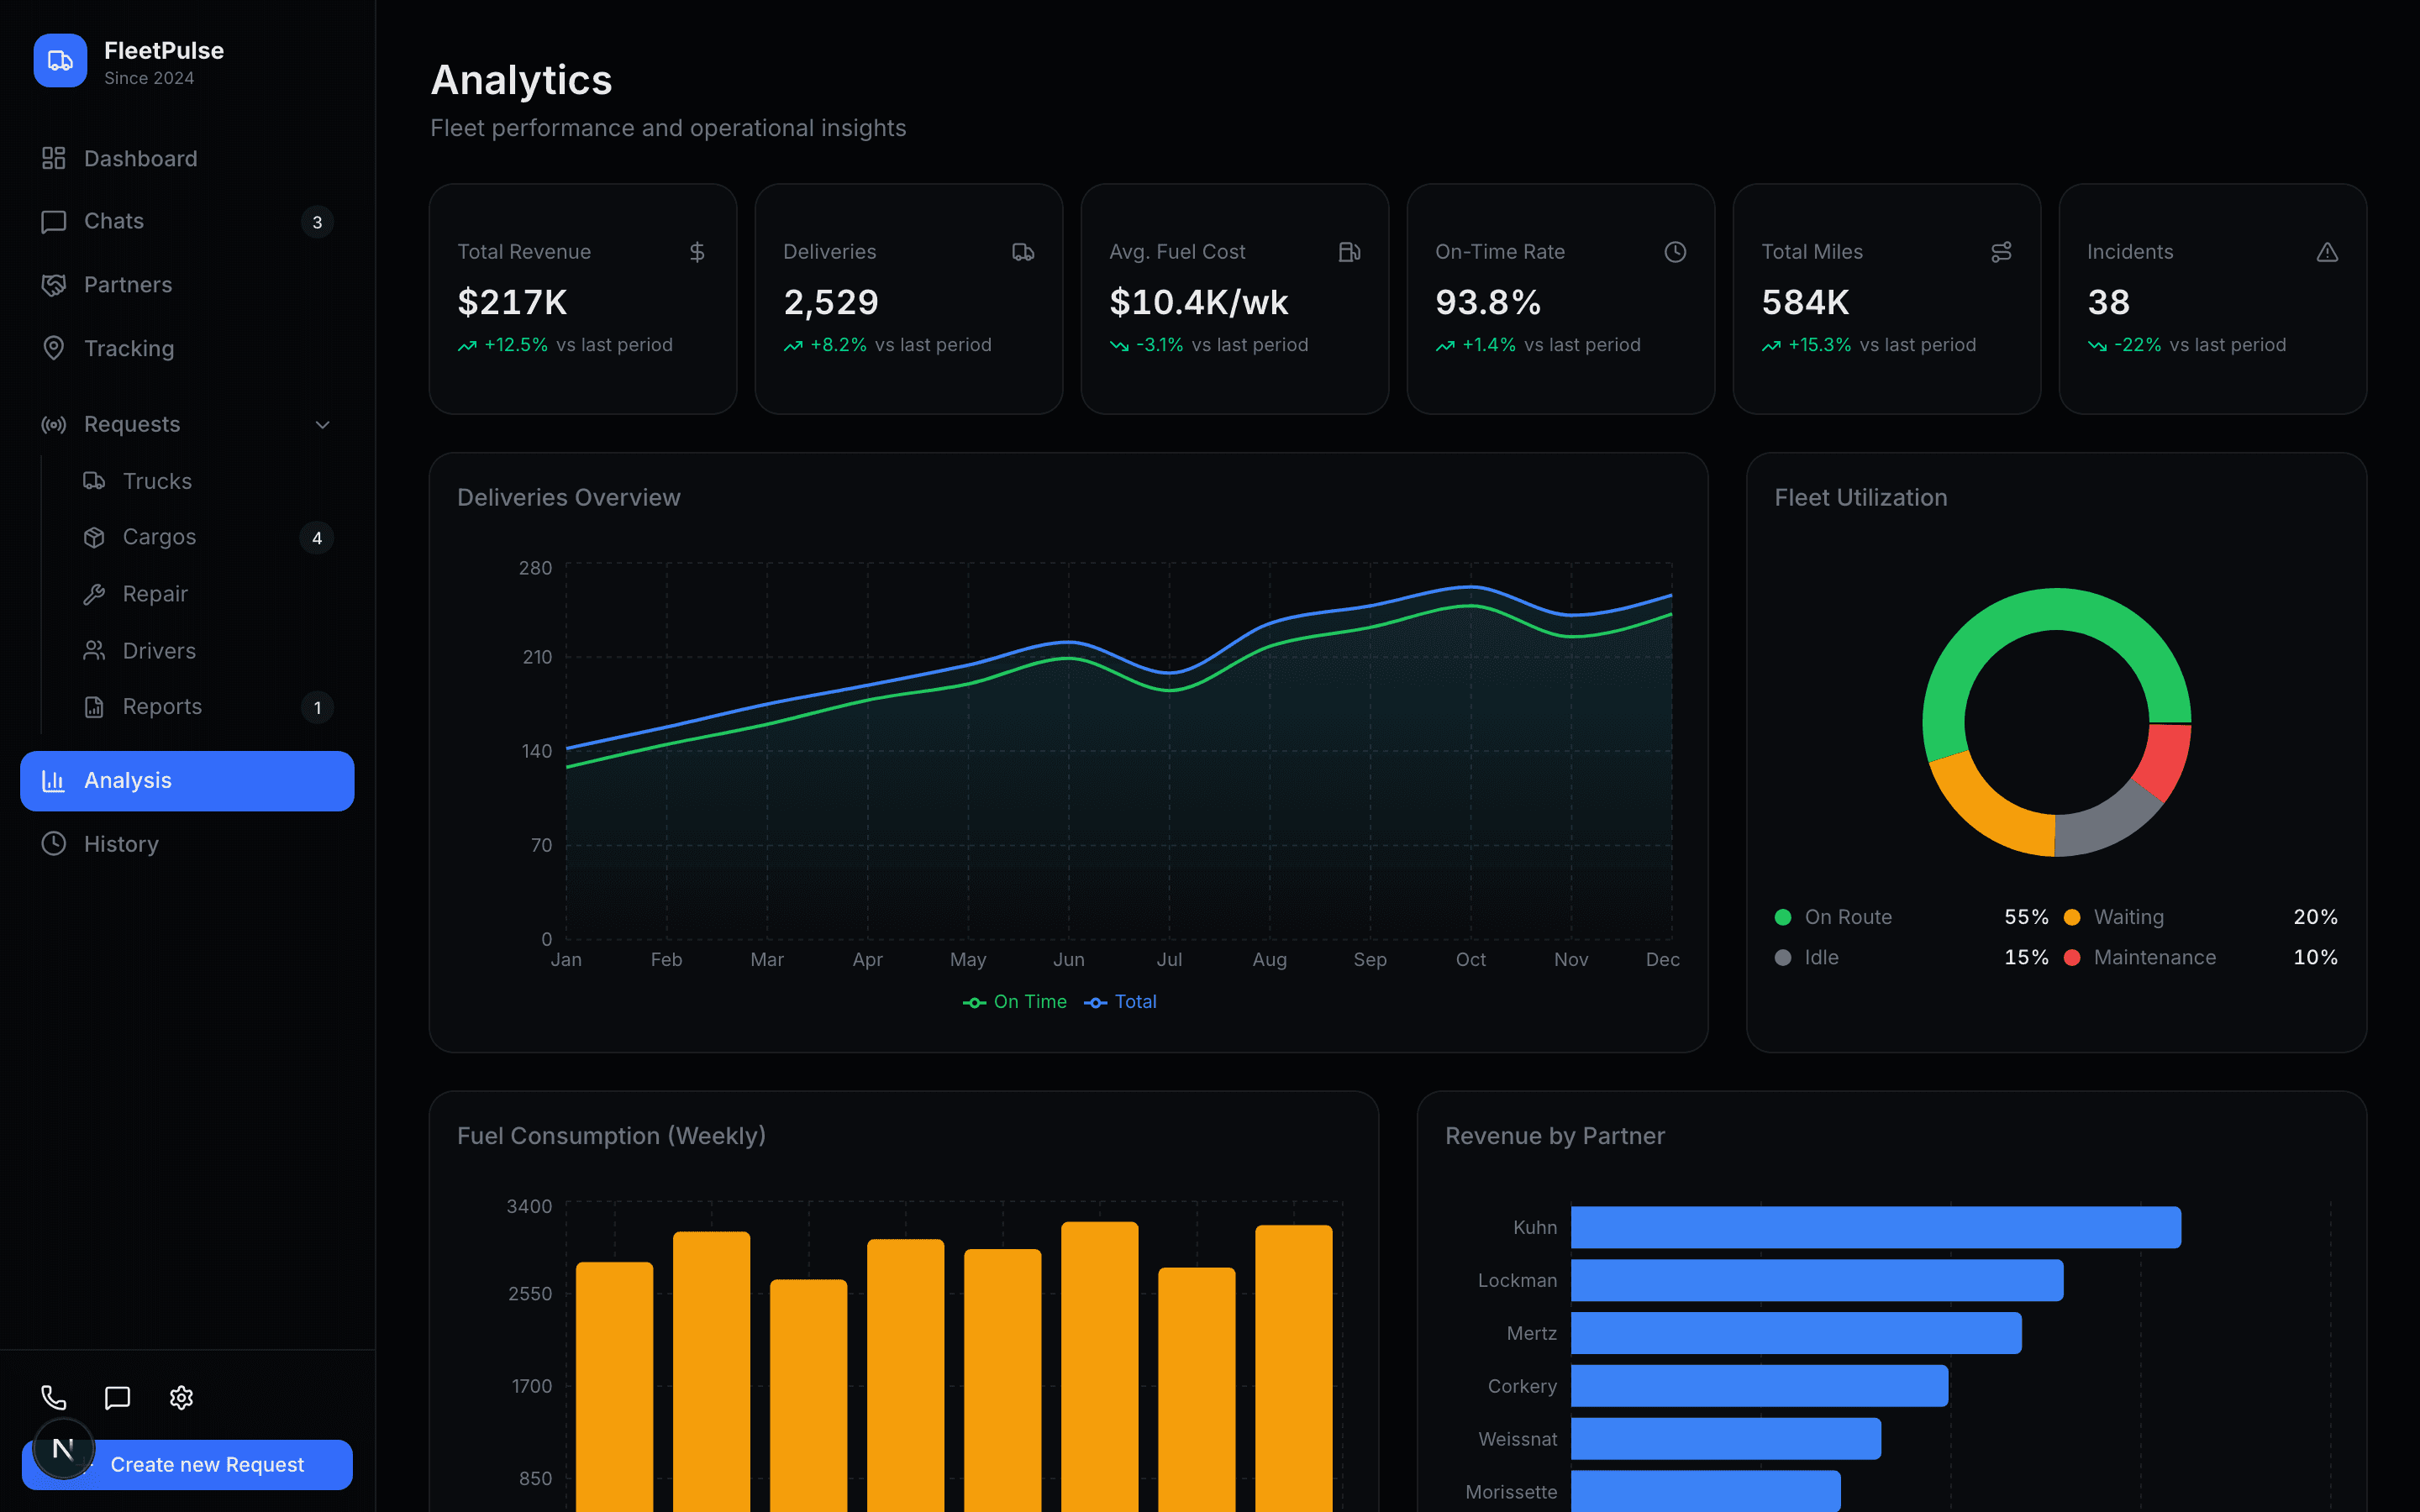
Task: Open the History page
Action: 187,844
